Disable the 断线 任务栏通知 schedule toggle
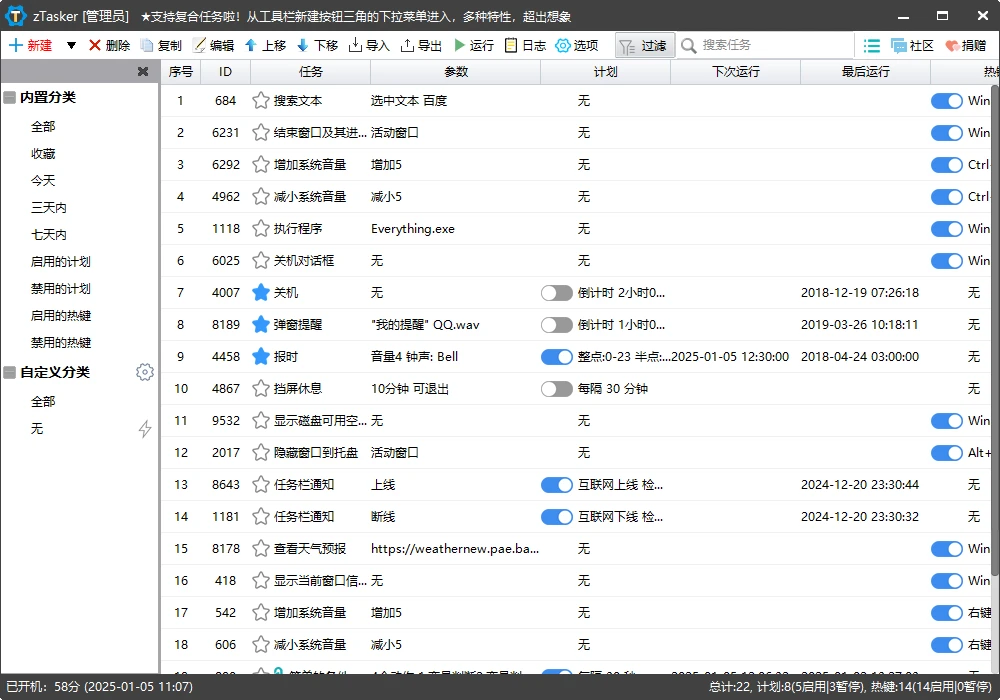Image resolution: width=1000 pixels, height=700 pixels. pyautogui.click(x=557, y=516)
